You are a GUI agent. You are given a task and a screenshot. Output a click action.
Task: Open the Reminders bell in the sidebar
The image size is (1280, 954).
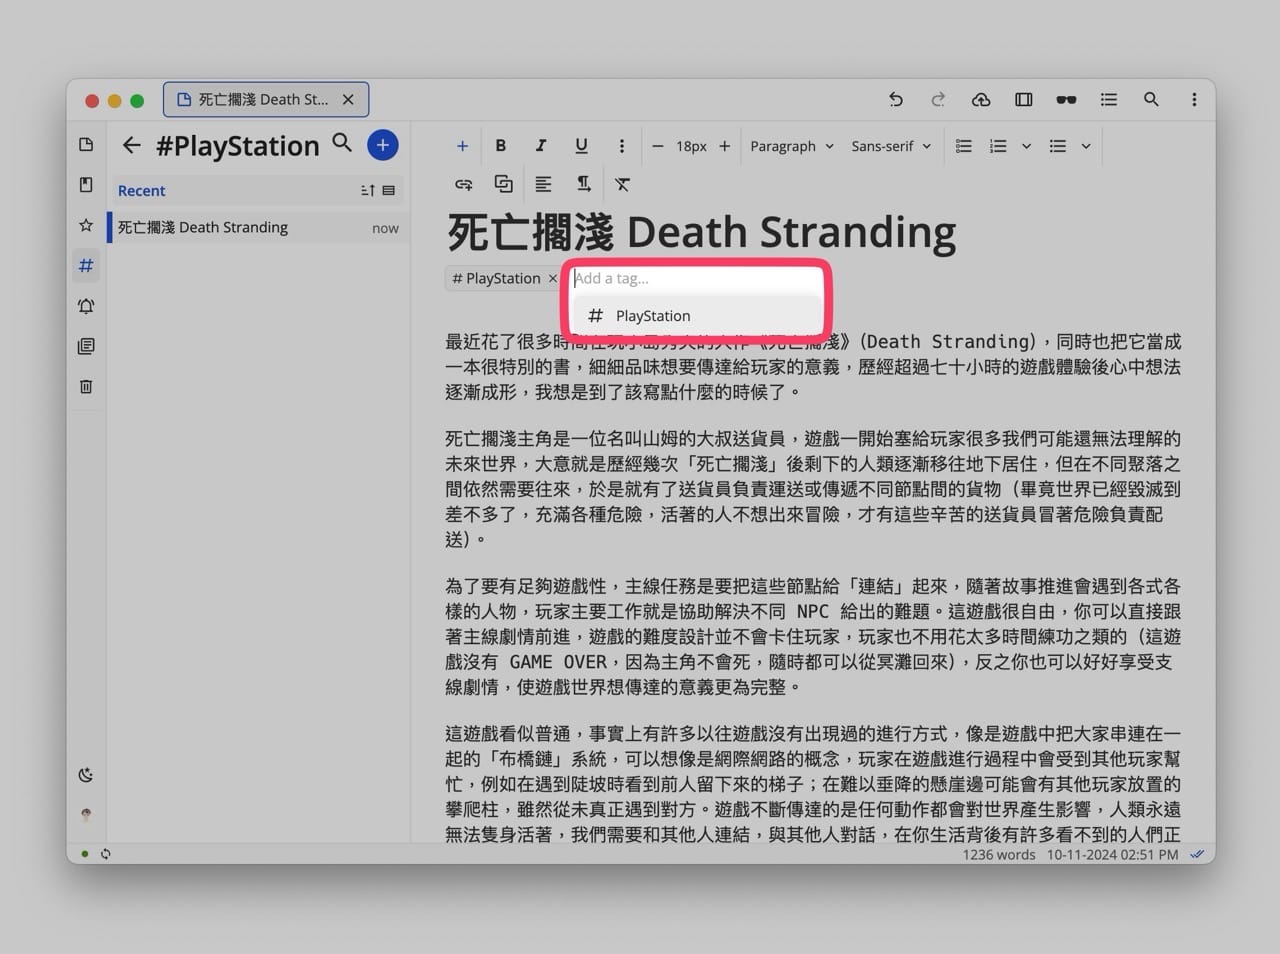pos(86,306)
